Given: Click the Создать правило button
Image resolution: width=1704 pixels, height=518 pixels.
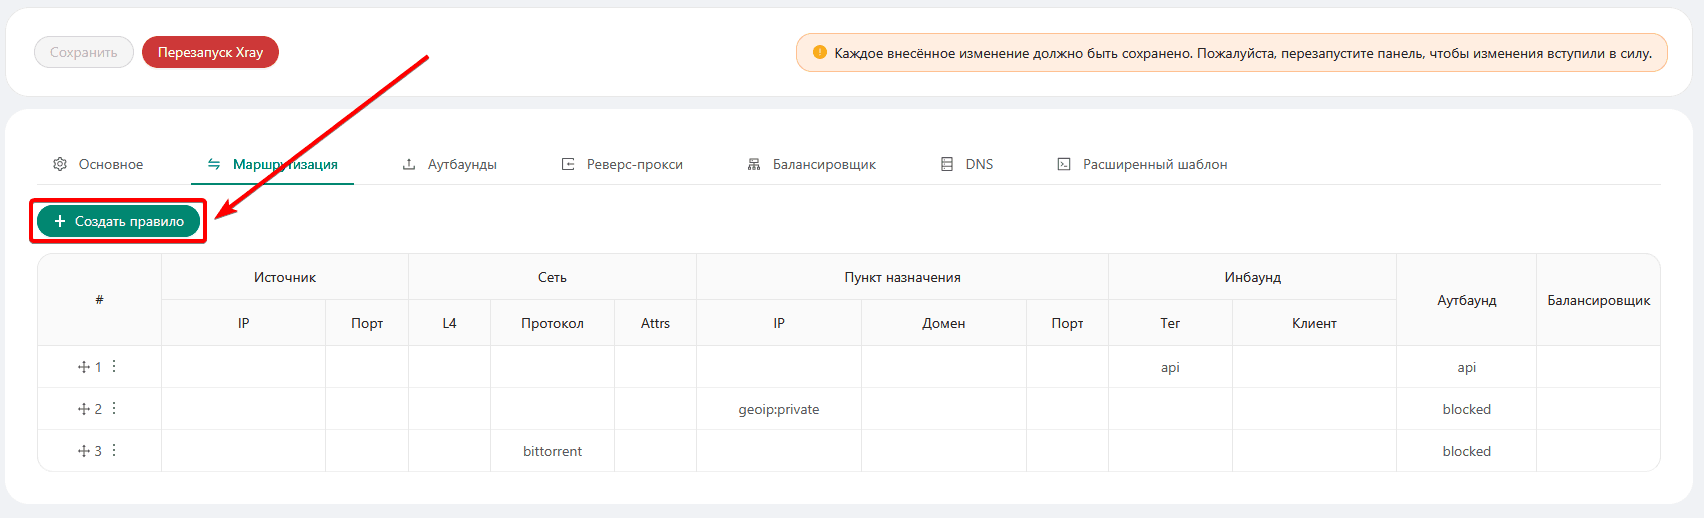Looking at the screenshot, I should (119, 221).
